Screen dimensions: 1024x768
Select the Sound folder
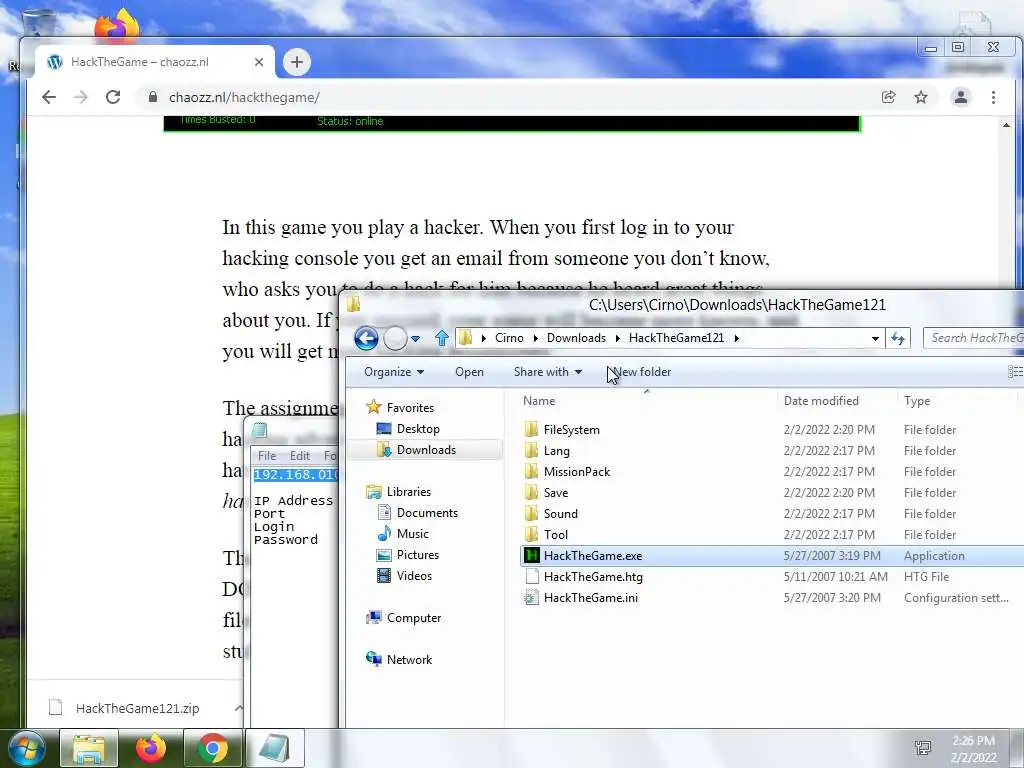pyautogui.click(x=560, y=513)
